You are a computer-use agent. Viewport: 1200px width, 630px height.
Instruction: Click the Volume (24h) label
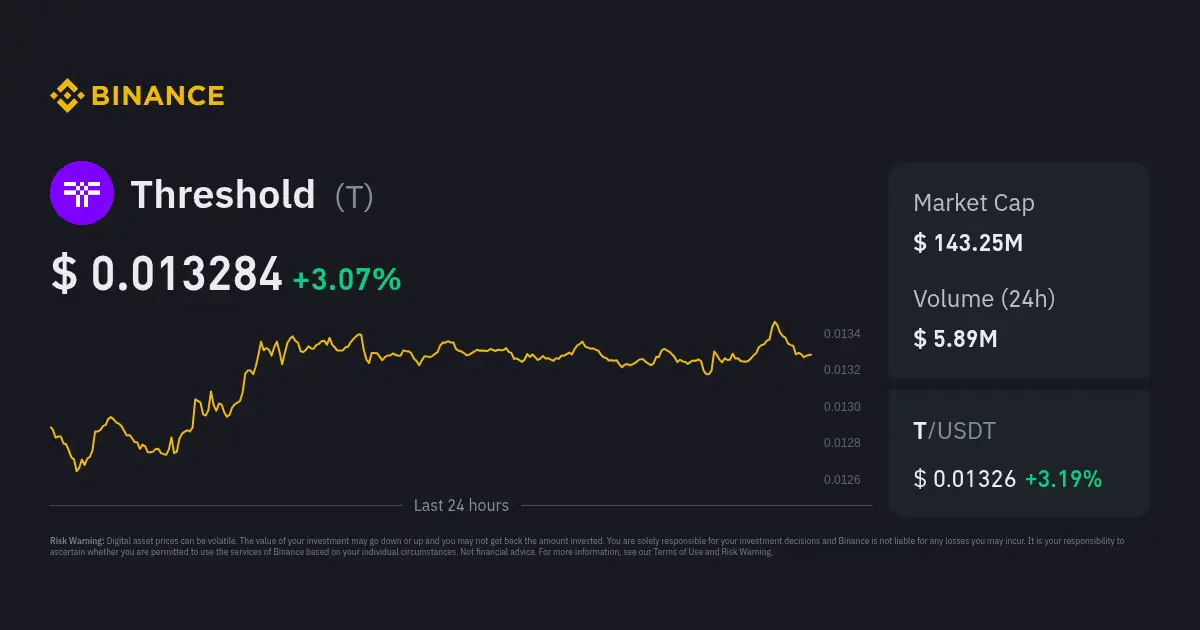click(984, 298)
